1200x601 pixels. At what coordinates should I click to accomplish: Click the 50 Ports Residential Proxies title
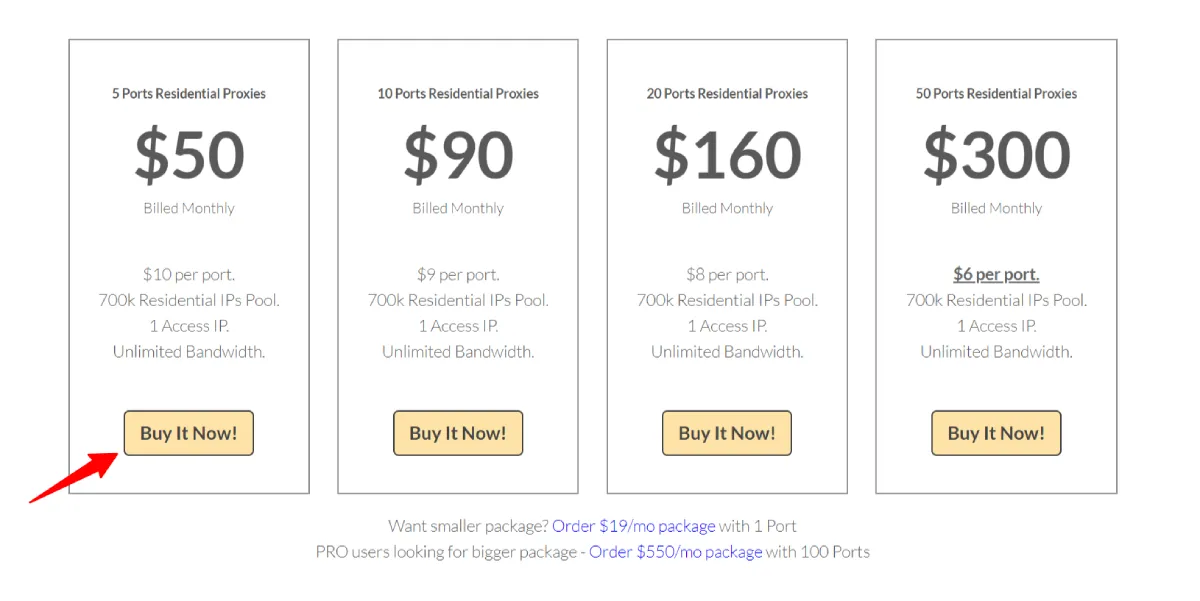coord(996,94)
